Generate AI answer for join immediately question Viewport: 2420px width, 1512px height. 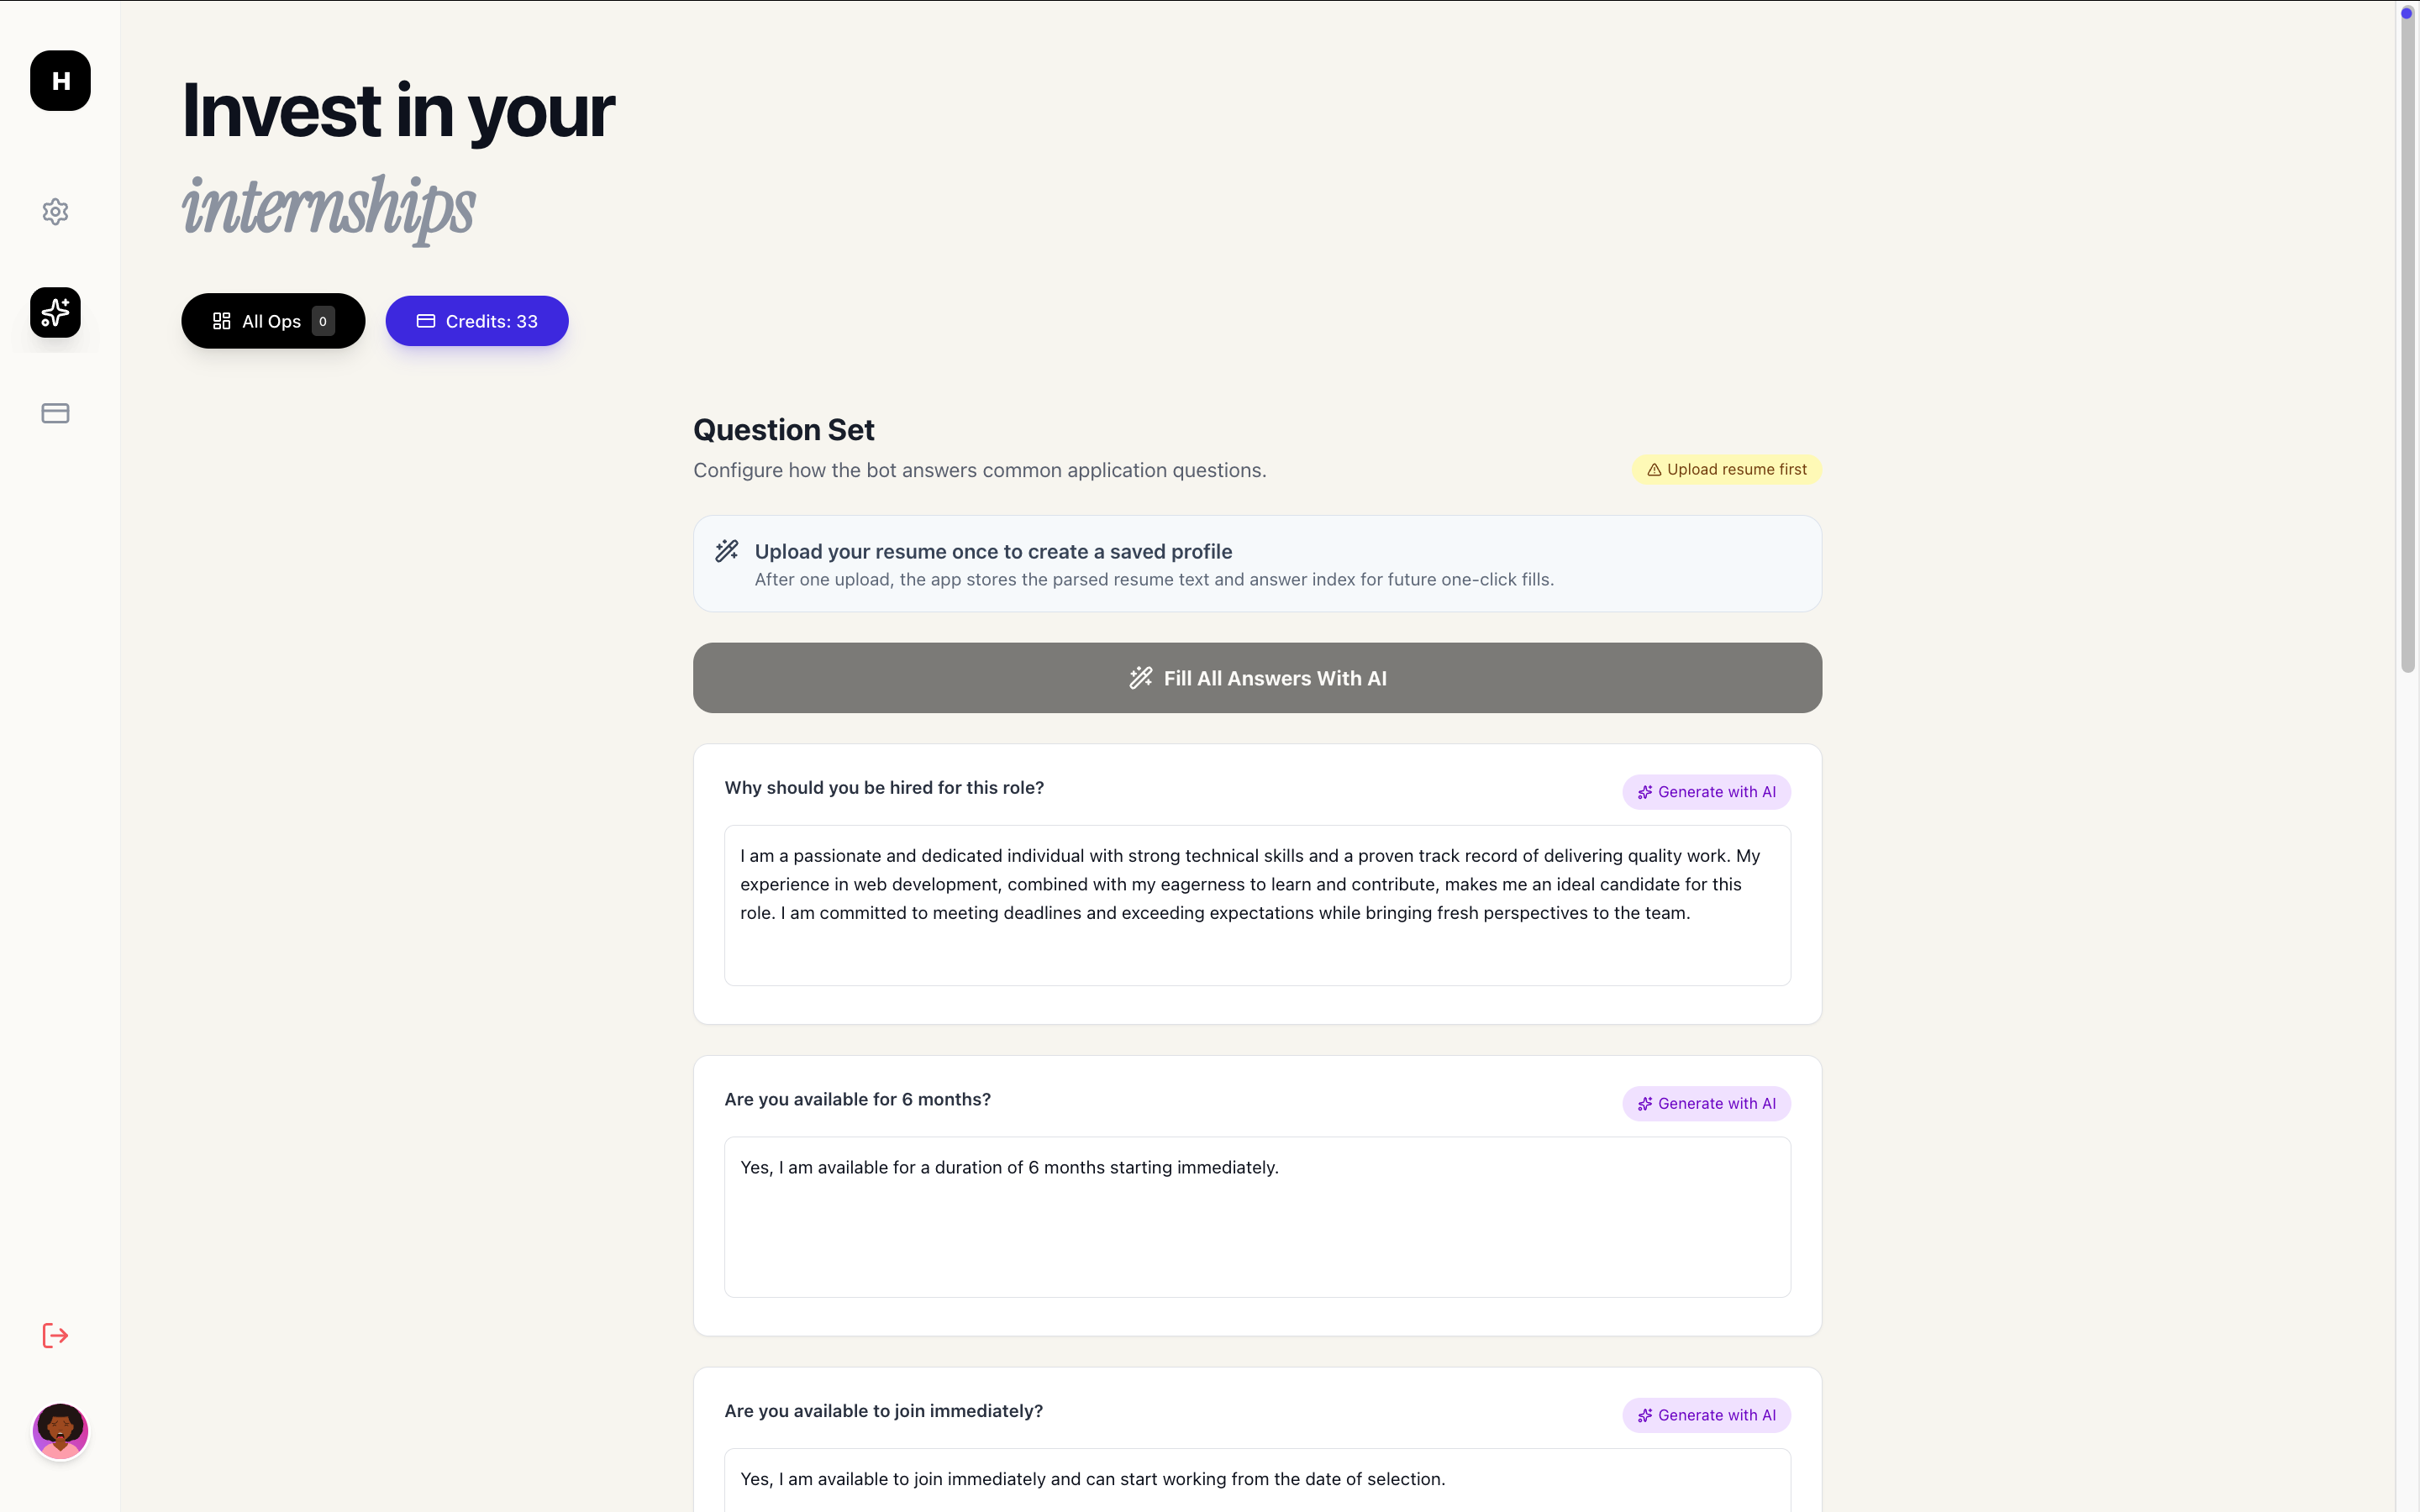click(1706, 1415)
